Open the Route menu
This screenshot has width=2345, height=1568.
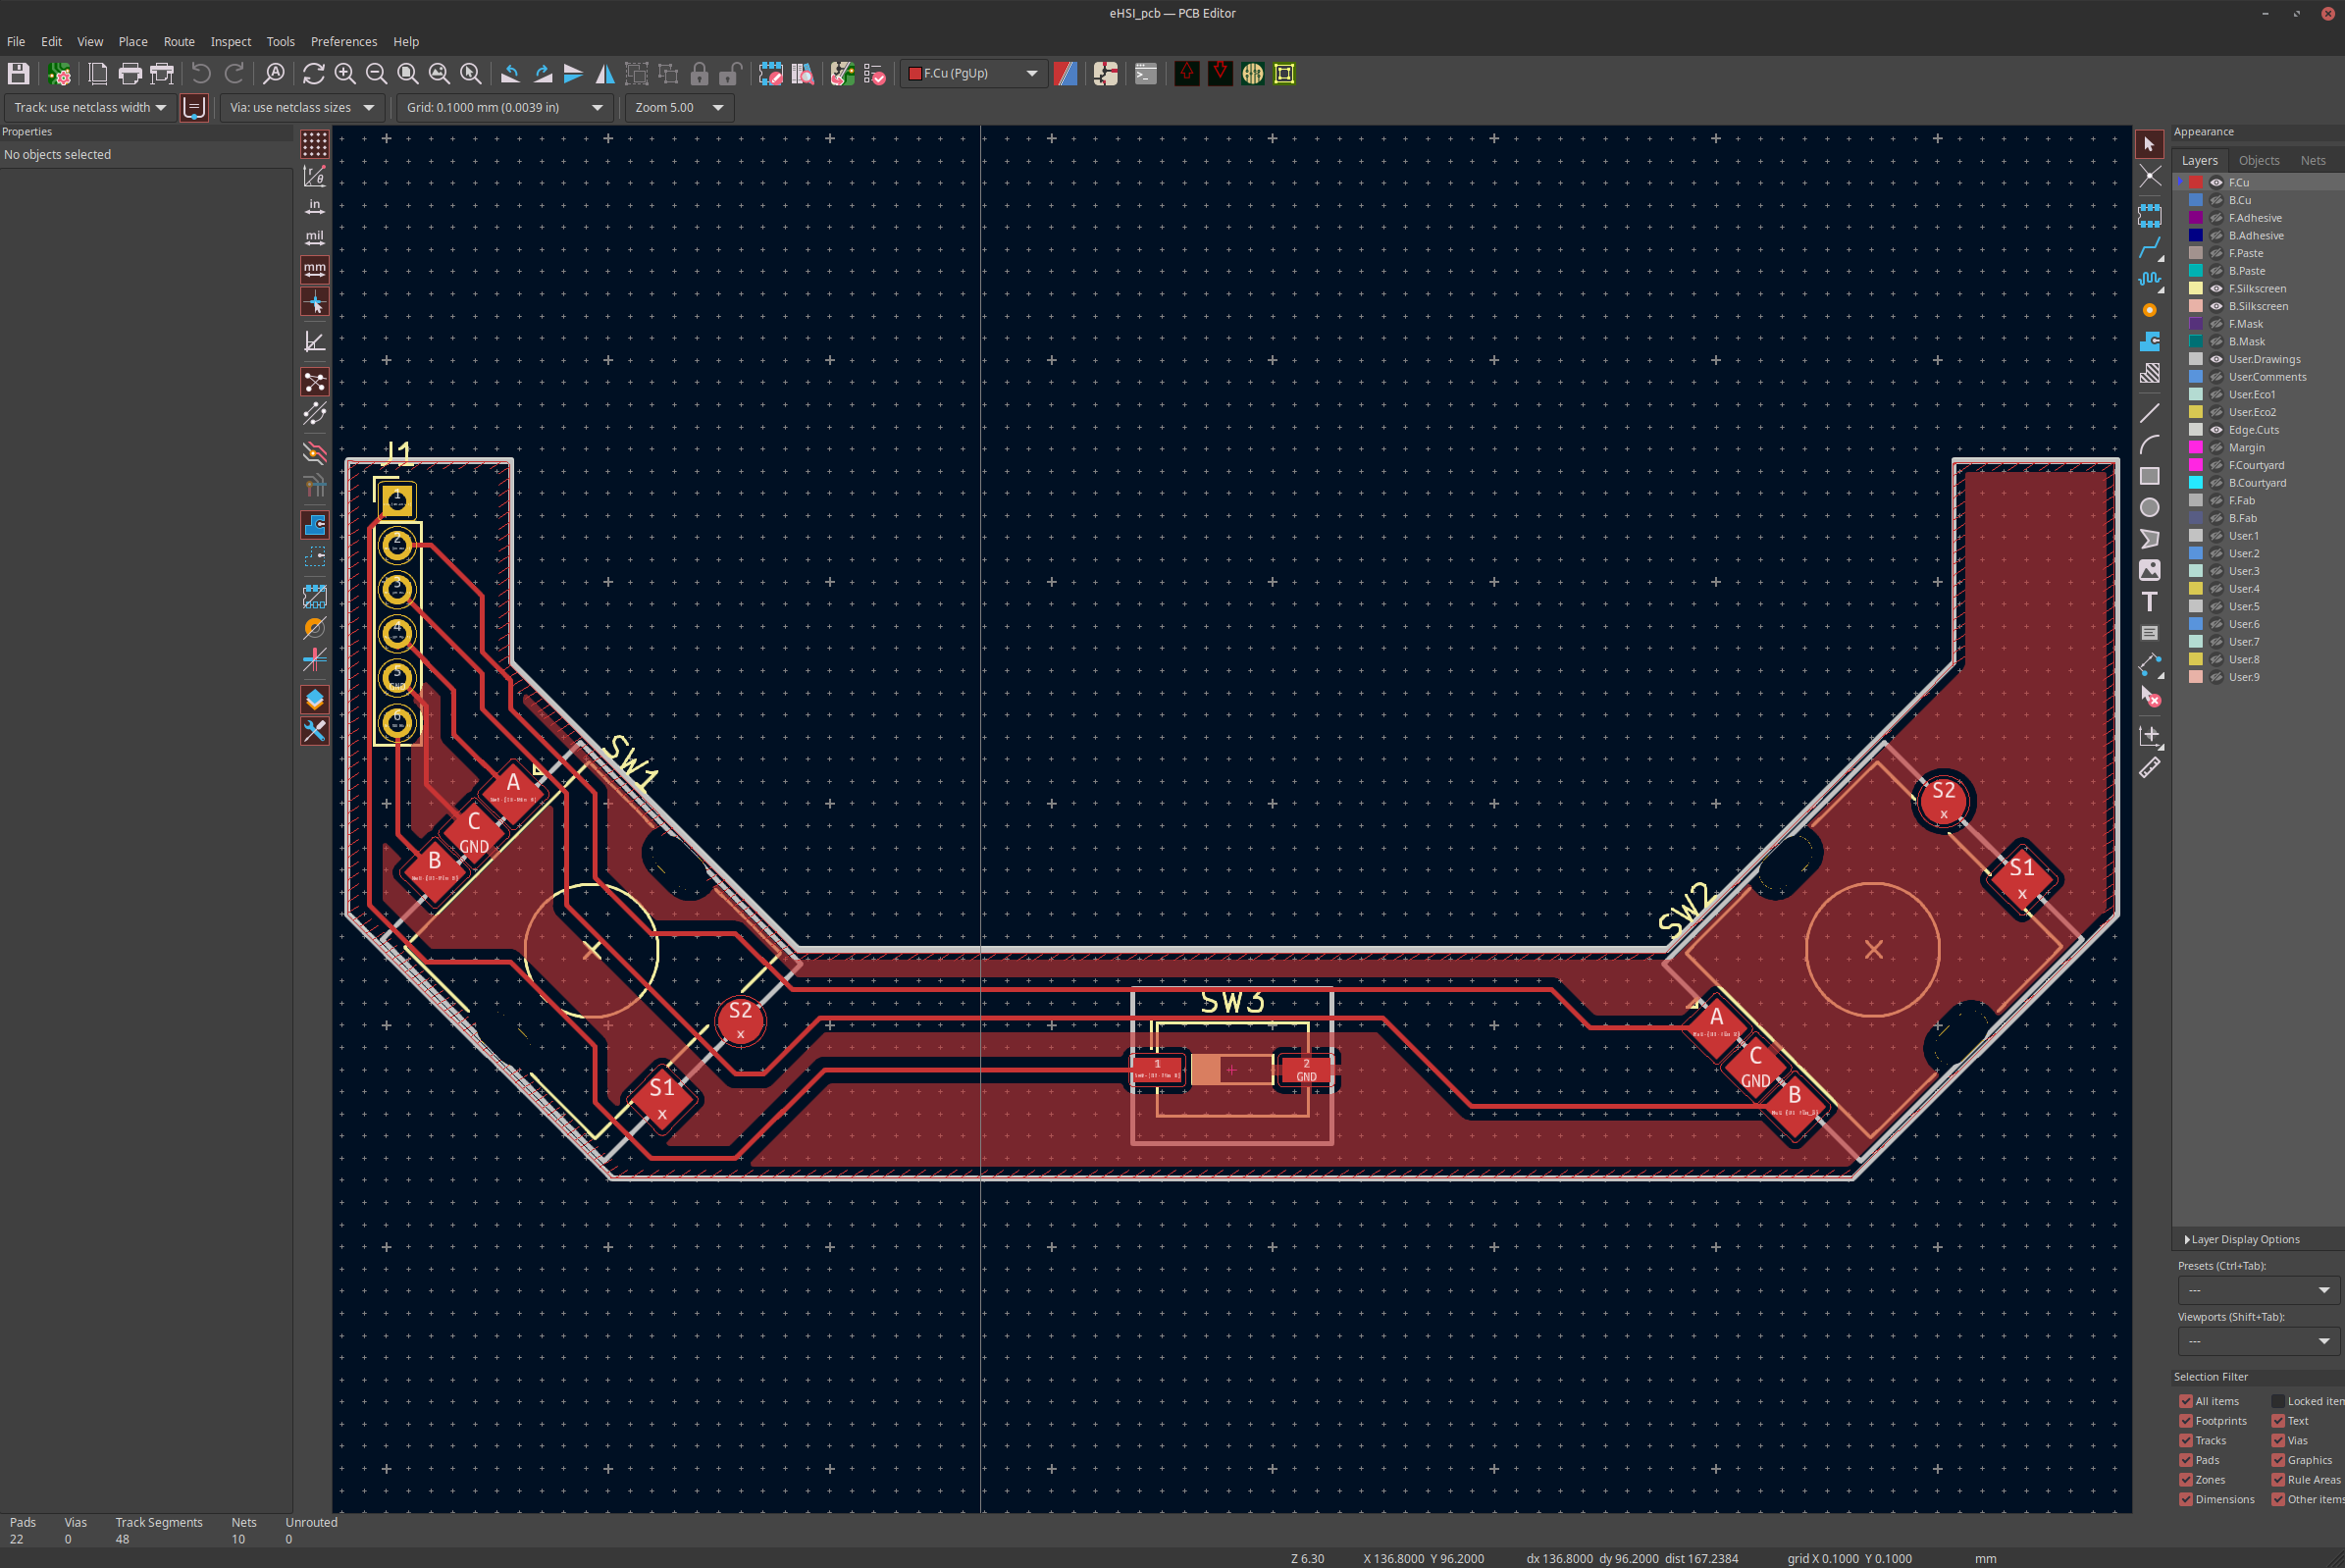click(179, 41)
